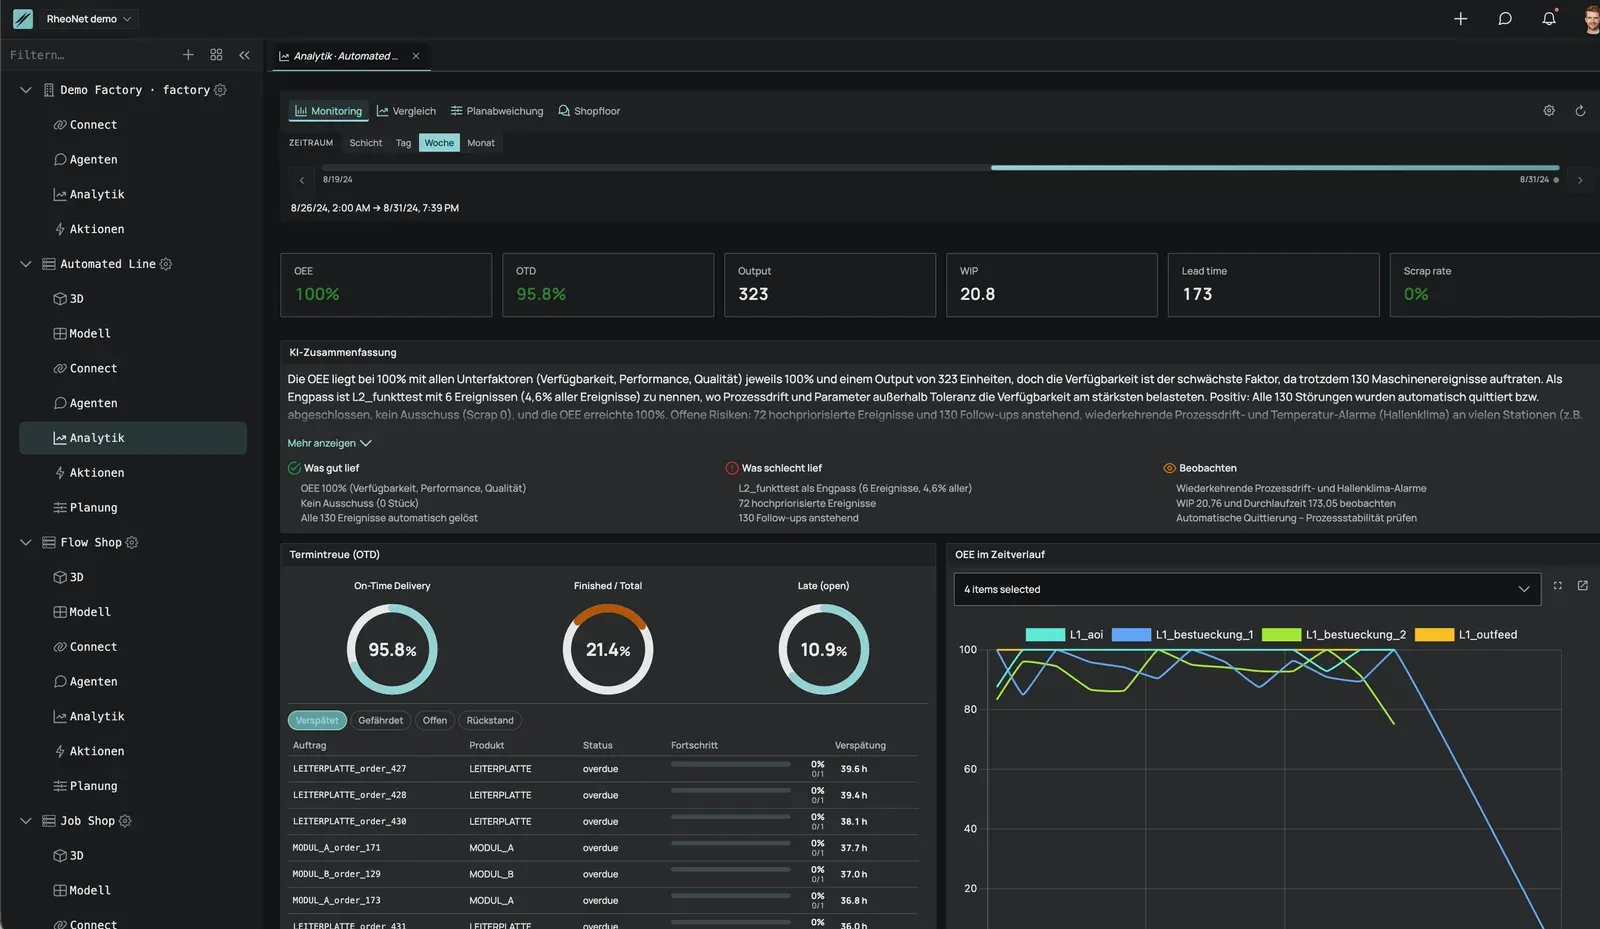Open the Shopfloor tab
Image resolution: width=1600 pixels, height=929 pixels.
(589, 111)
